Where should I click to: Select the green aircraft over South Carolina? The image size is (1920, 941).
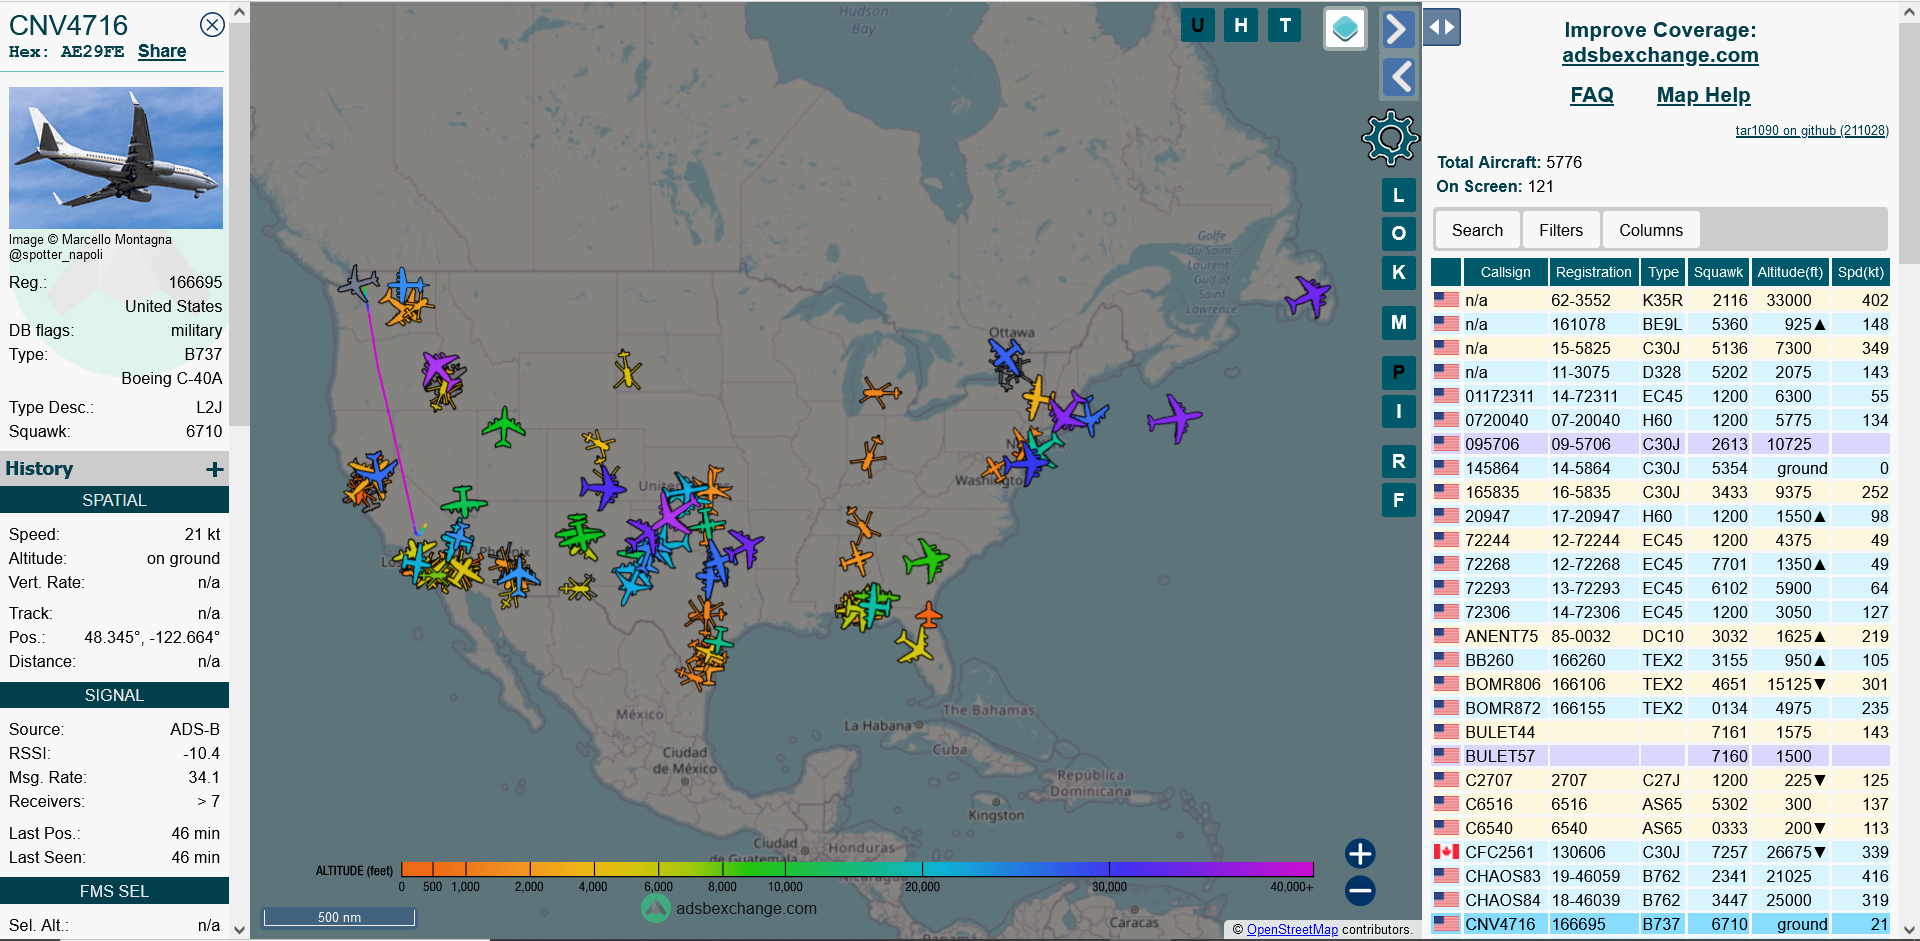(926, 560)
